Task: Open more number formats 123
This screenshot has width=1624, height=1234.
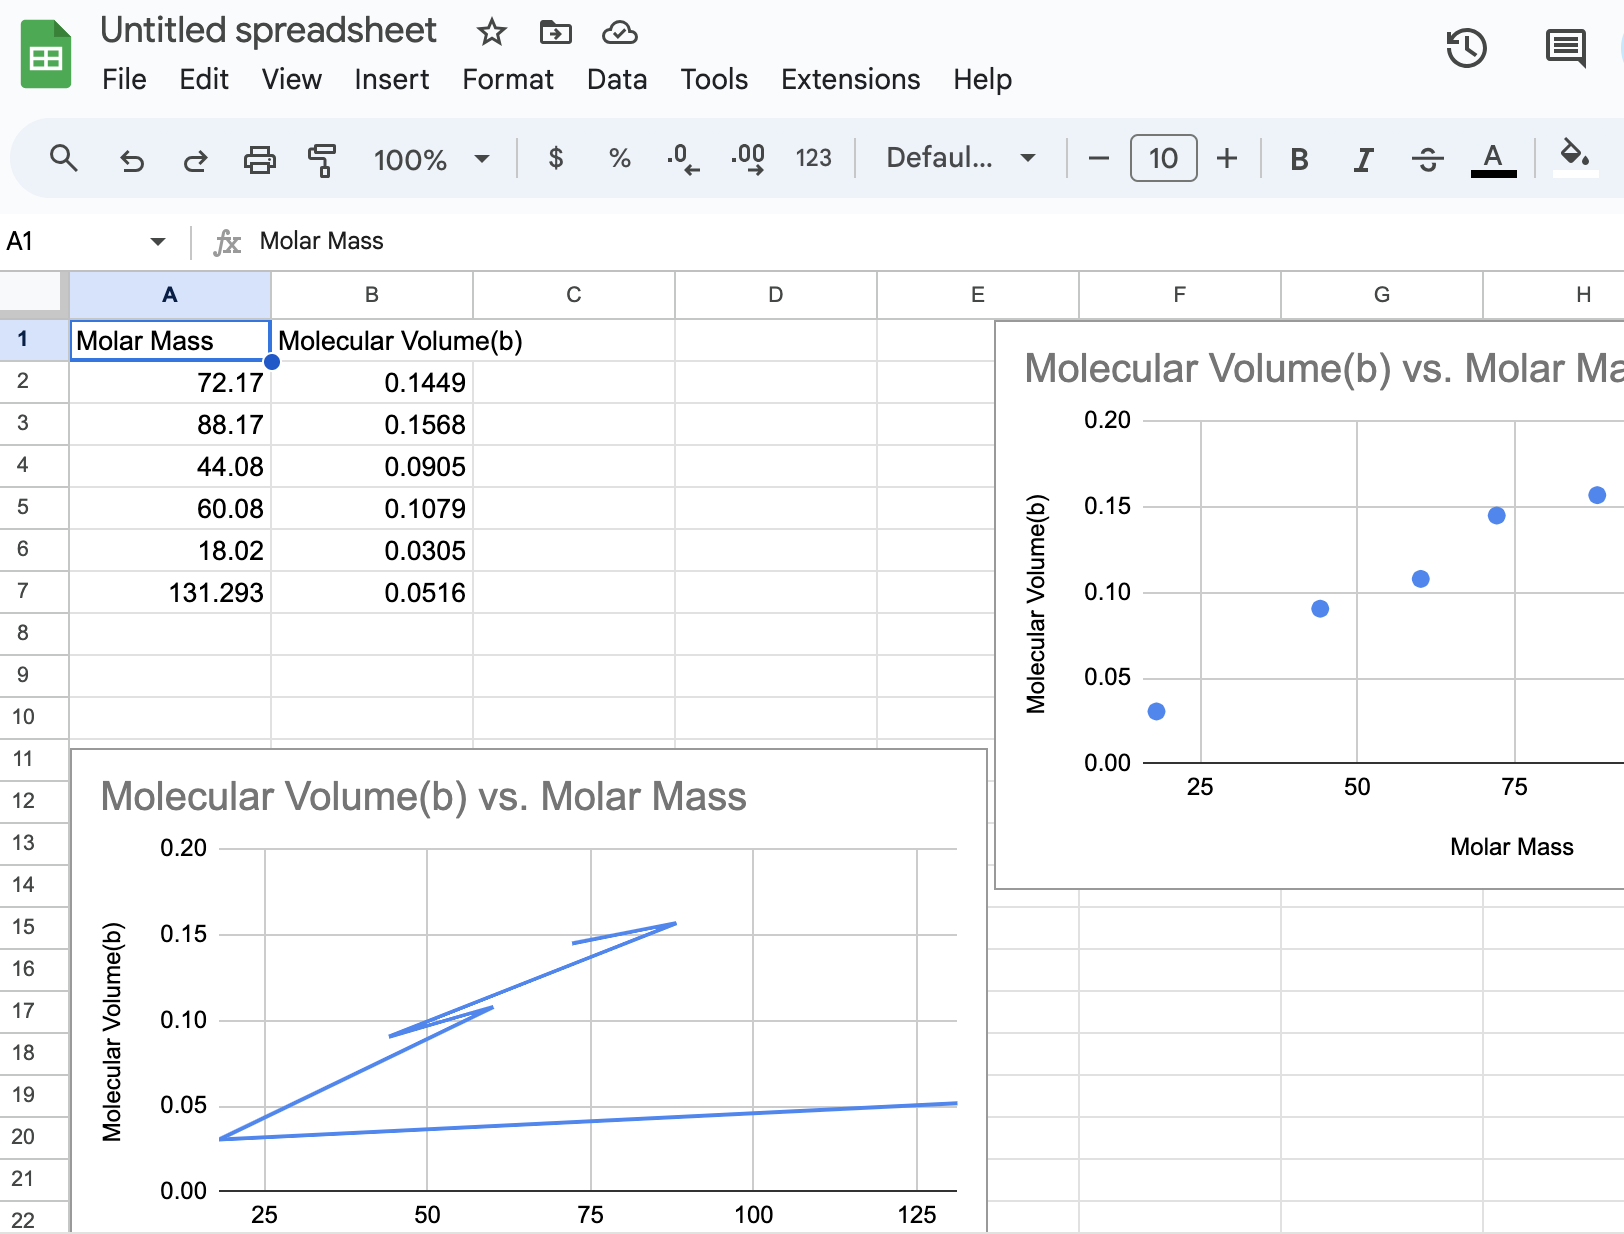Action: tap(813, 158)
